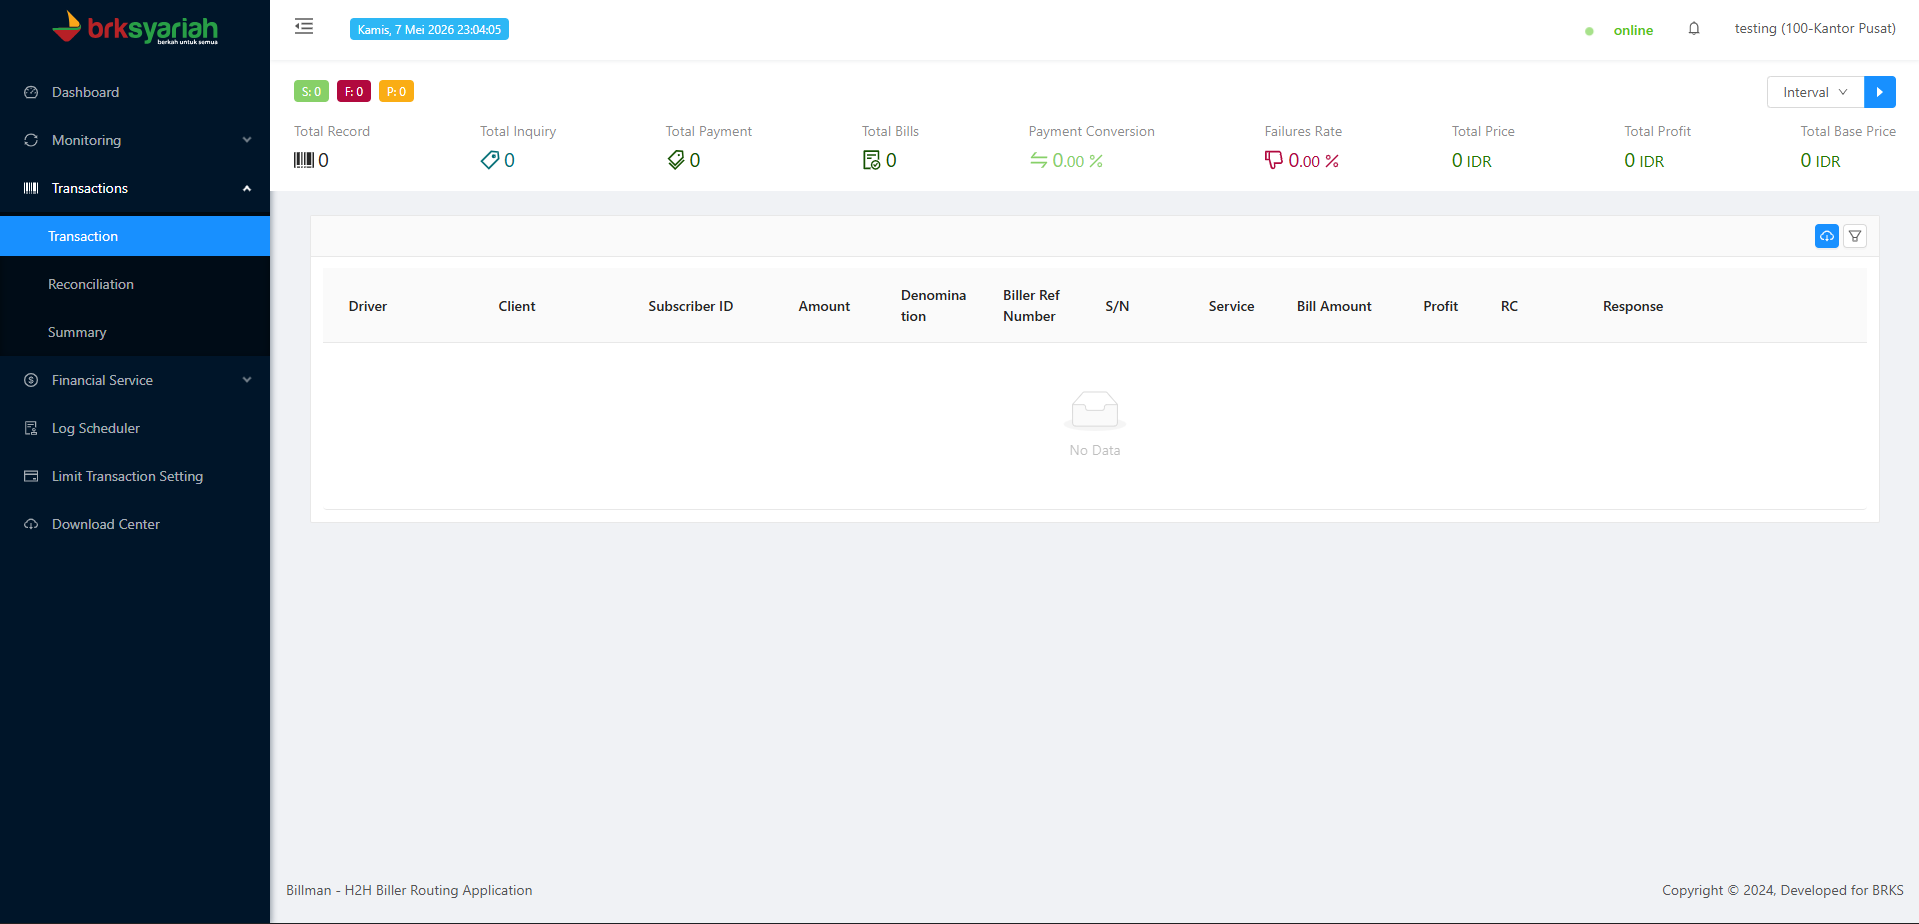Click the Log Scheduler document icon
The width and height of the screenshot is (1919, 924).
click(x=31, y=428)
